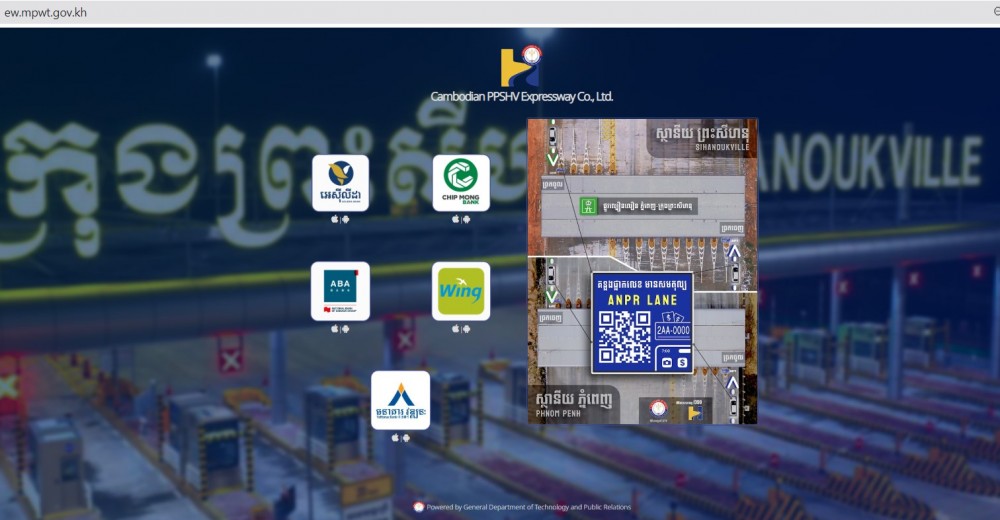Open Apple store link under Vattanac
This screenshot has width=1000, height=520.
tap(395, 438)
